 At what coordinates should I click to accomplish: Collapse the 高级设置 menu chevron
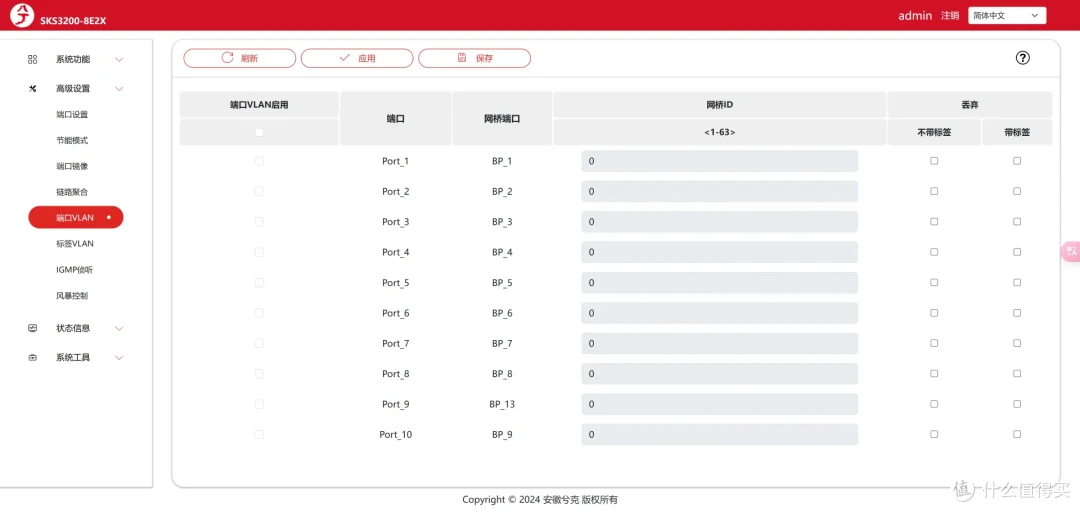[119, 88]
